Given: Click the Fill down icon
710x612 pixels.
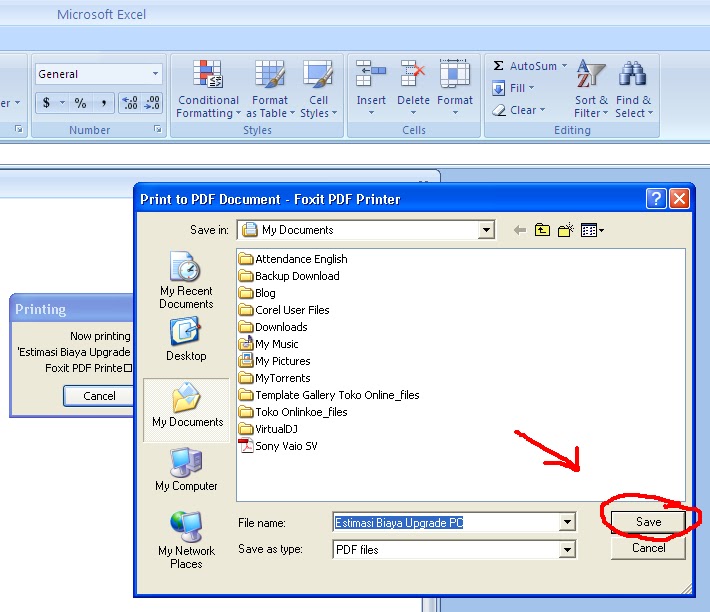Looking at the screenshot, I should [499, 88].
